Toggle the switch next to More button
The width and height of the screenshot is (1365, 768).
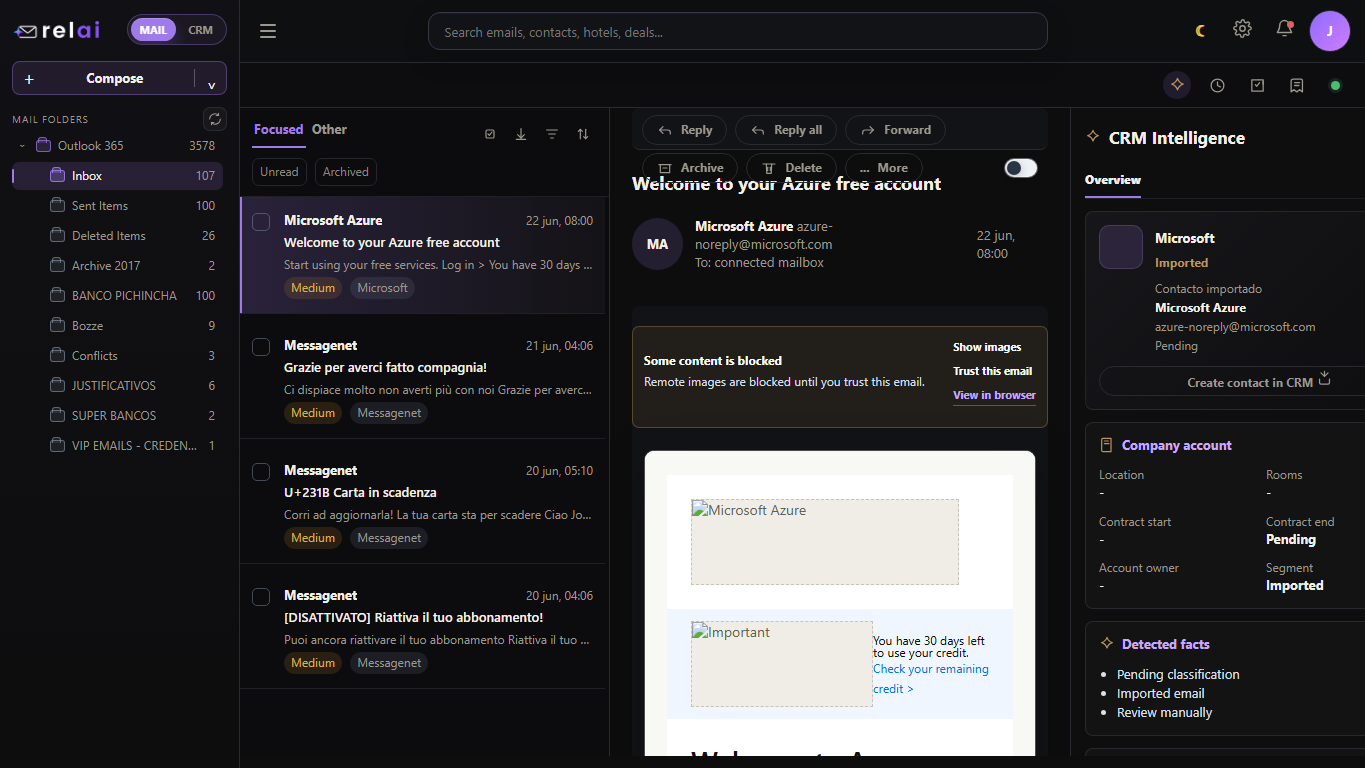click(x=1021, y=168)
